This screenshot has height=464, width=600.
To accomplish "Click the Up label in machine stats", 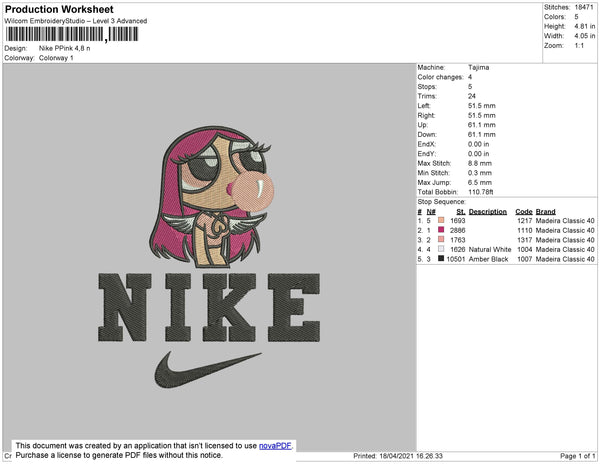I will pyautogui.click(x=423, y=125).
